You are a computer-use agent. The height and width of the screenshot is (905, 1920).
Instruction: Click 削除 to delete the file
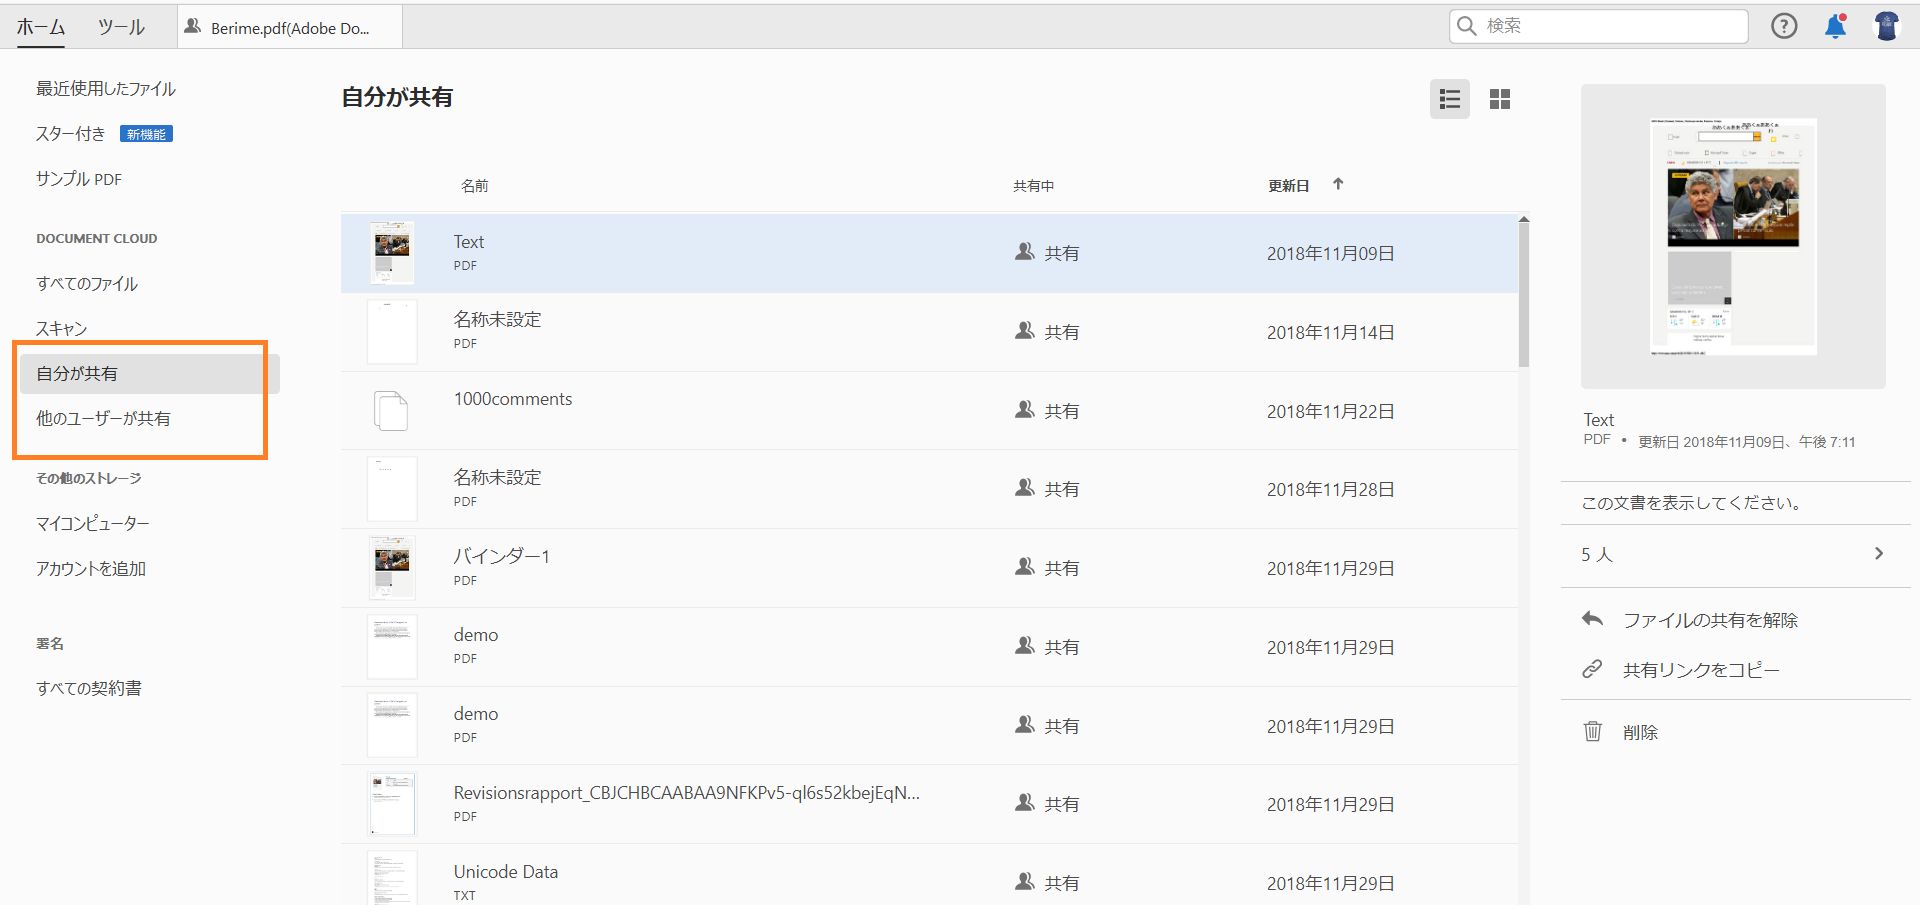(1640, 732)
